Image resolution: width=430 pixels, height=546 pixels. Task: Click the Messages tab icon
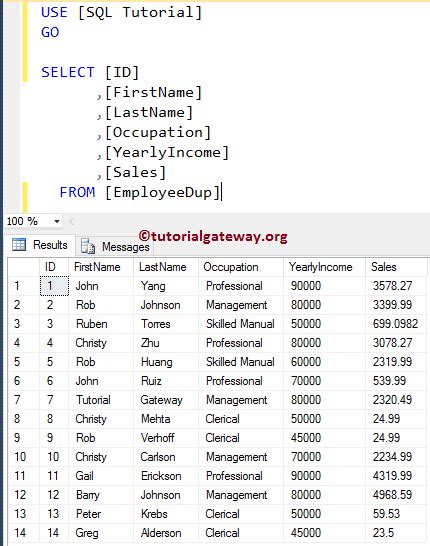(x=88, y=246)
